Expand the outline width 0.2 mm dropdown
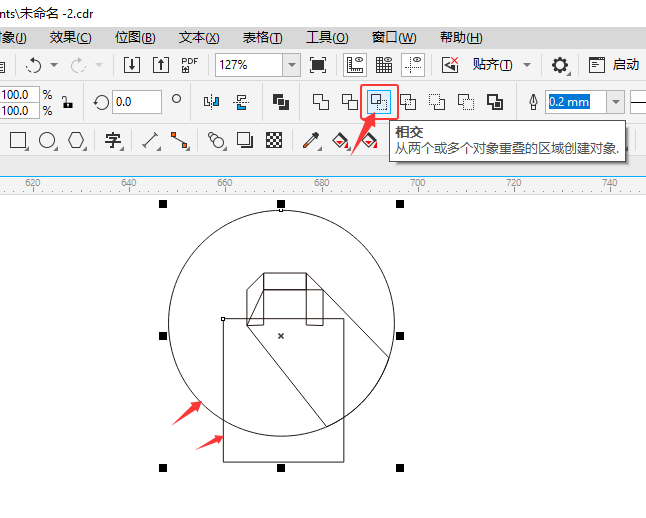Screen dimensions: 646x518 point(615,102)
